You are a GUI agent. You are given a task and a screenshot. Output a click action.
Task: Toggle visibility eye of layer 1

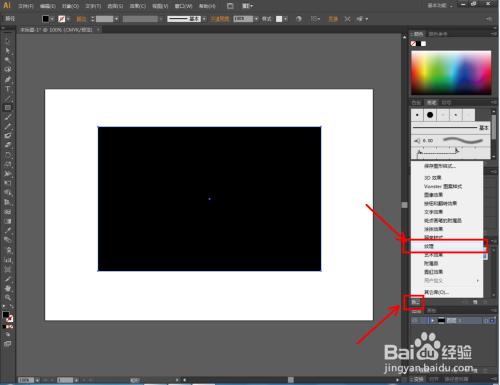tap(415, 320)
